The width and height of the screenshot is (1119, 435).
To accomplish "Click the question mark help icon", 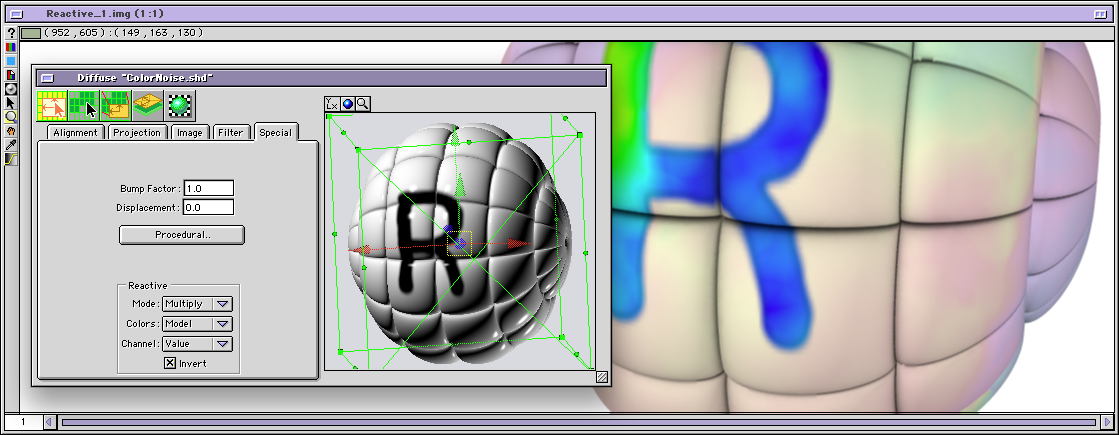I will [x=11, y=33].
